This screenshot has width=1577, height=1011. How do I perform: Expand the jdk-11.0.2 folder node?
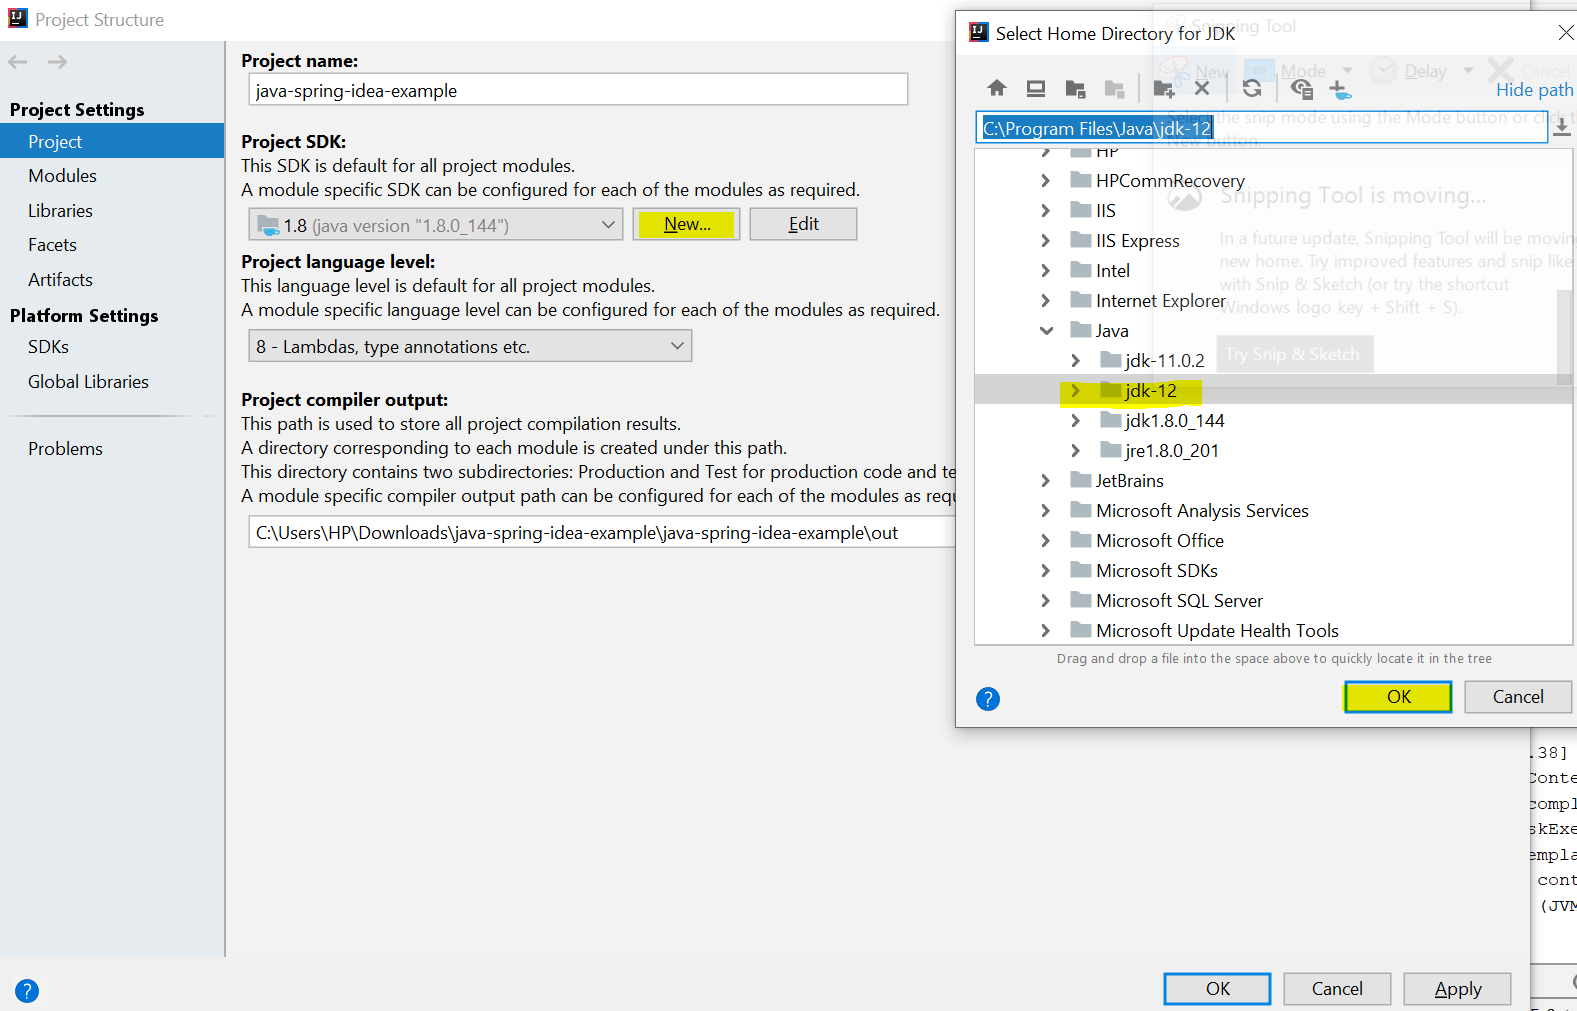pos(1076,360)
